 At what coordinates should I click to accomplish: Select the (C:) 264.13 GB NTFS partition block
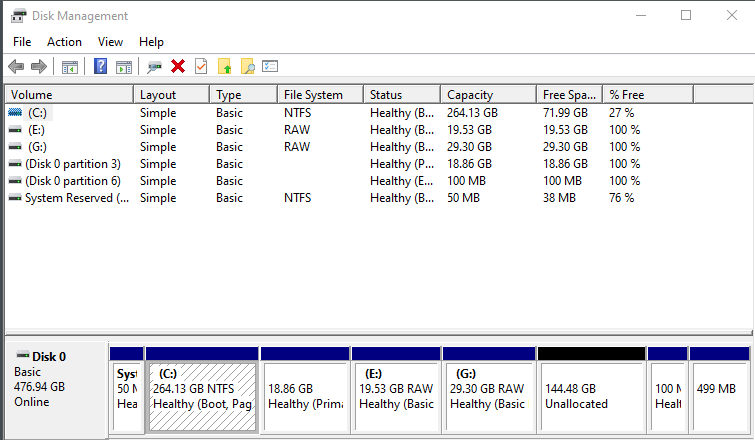202,389
